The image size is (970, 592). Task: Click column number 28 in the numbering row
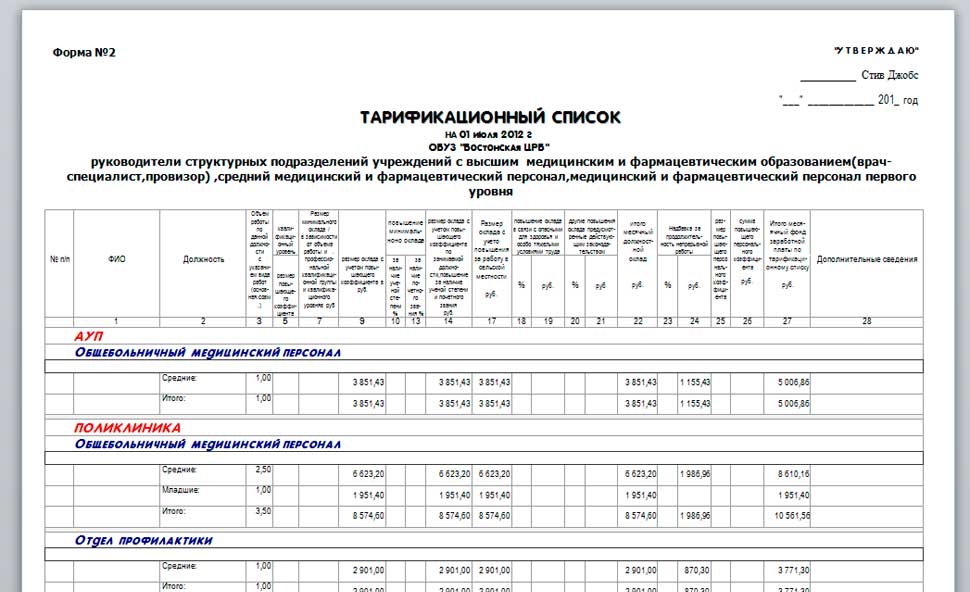[867, 322]
